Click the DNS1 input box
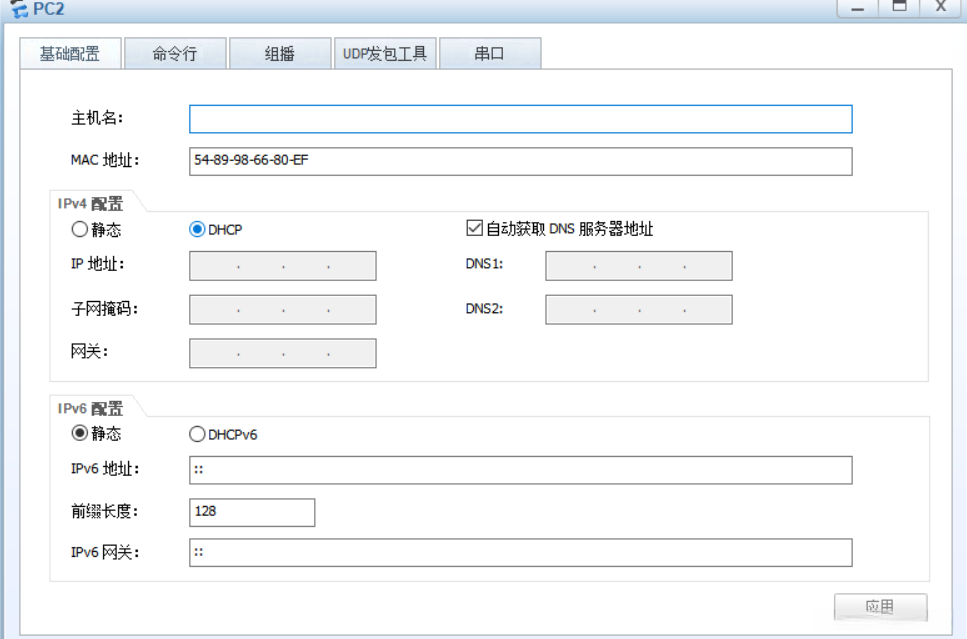This screenshot has width=967, height=639. (x=639, y=266)
